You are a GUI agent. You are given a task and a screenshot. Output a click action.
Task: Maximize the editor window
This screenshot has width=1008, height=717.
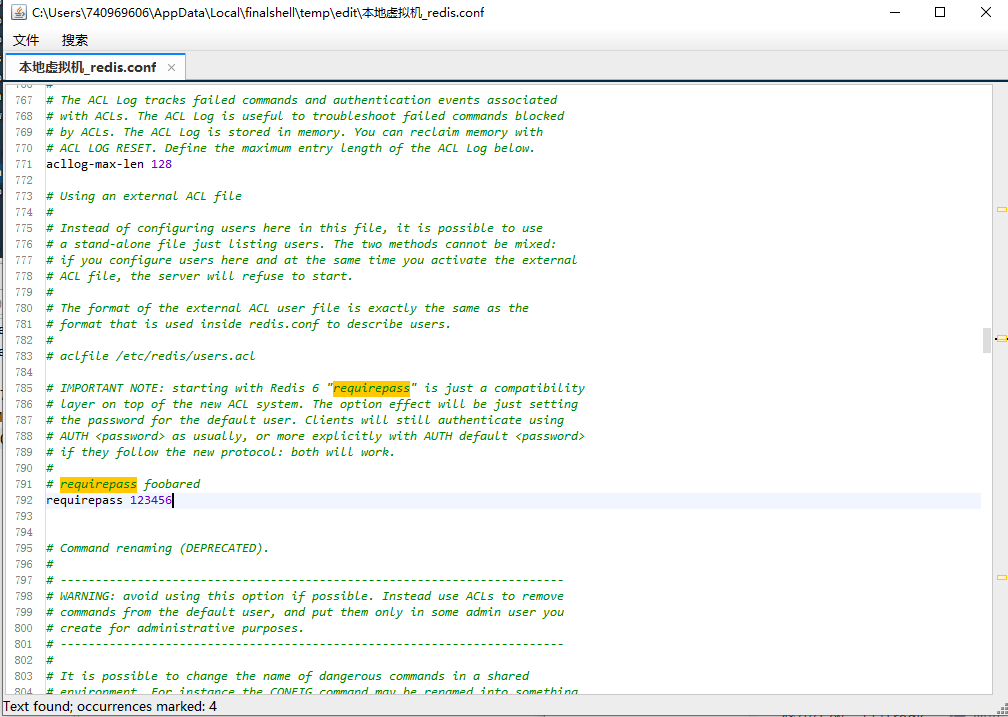click(940, 13)
